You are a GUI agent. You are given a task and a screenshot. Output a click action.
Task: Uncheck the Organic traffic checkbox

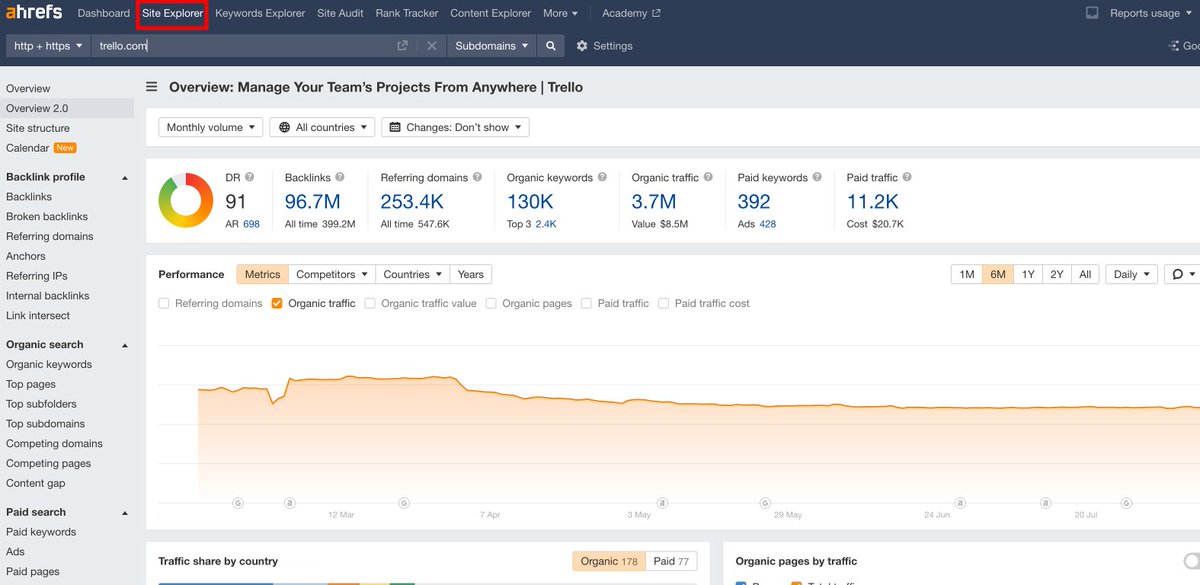coord(277,303)
